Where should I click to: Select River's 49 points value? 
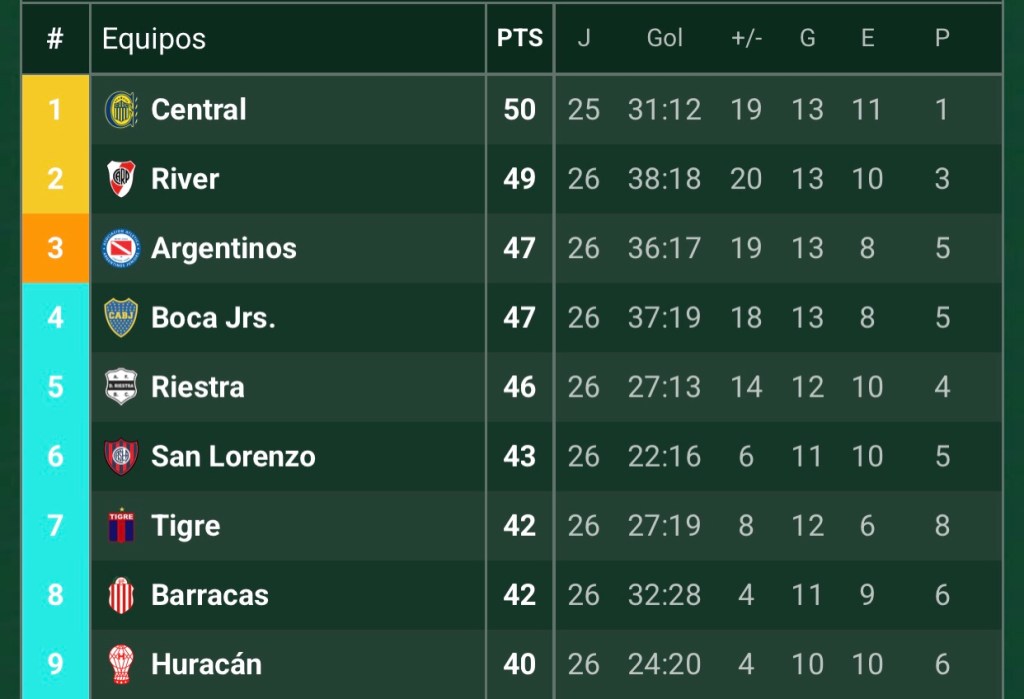(520, 179)
